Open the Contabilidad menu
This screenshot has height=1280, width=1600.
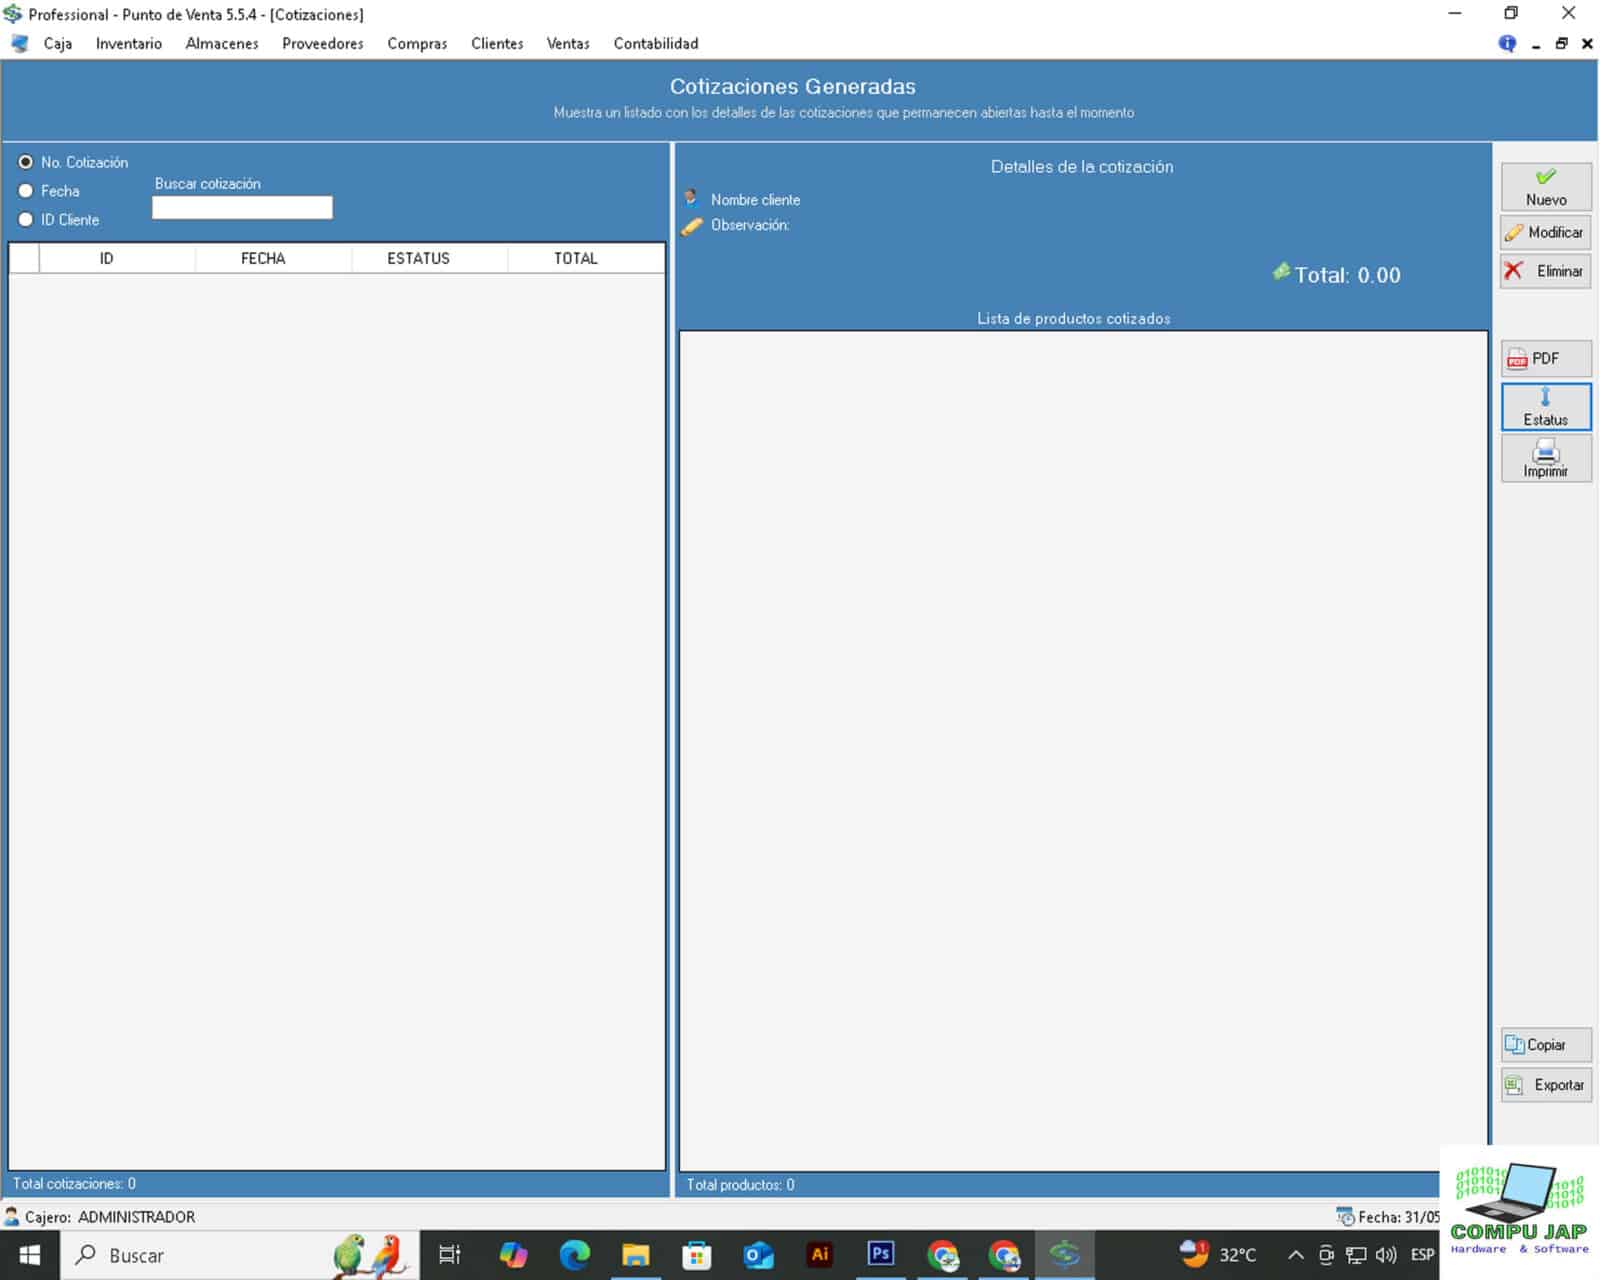point(656,44)
